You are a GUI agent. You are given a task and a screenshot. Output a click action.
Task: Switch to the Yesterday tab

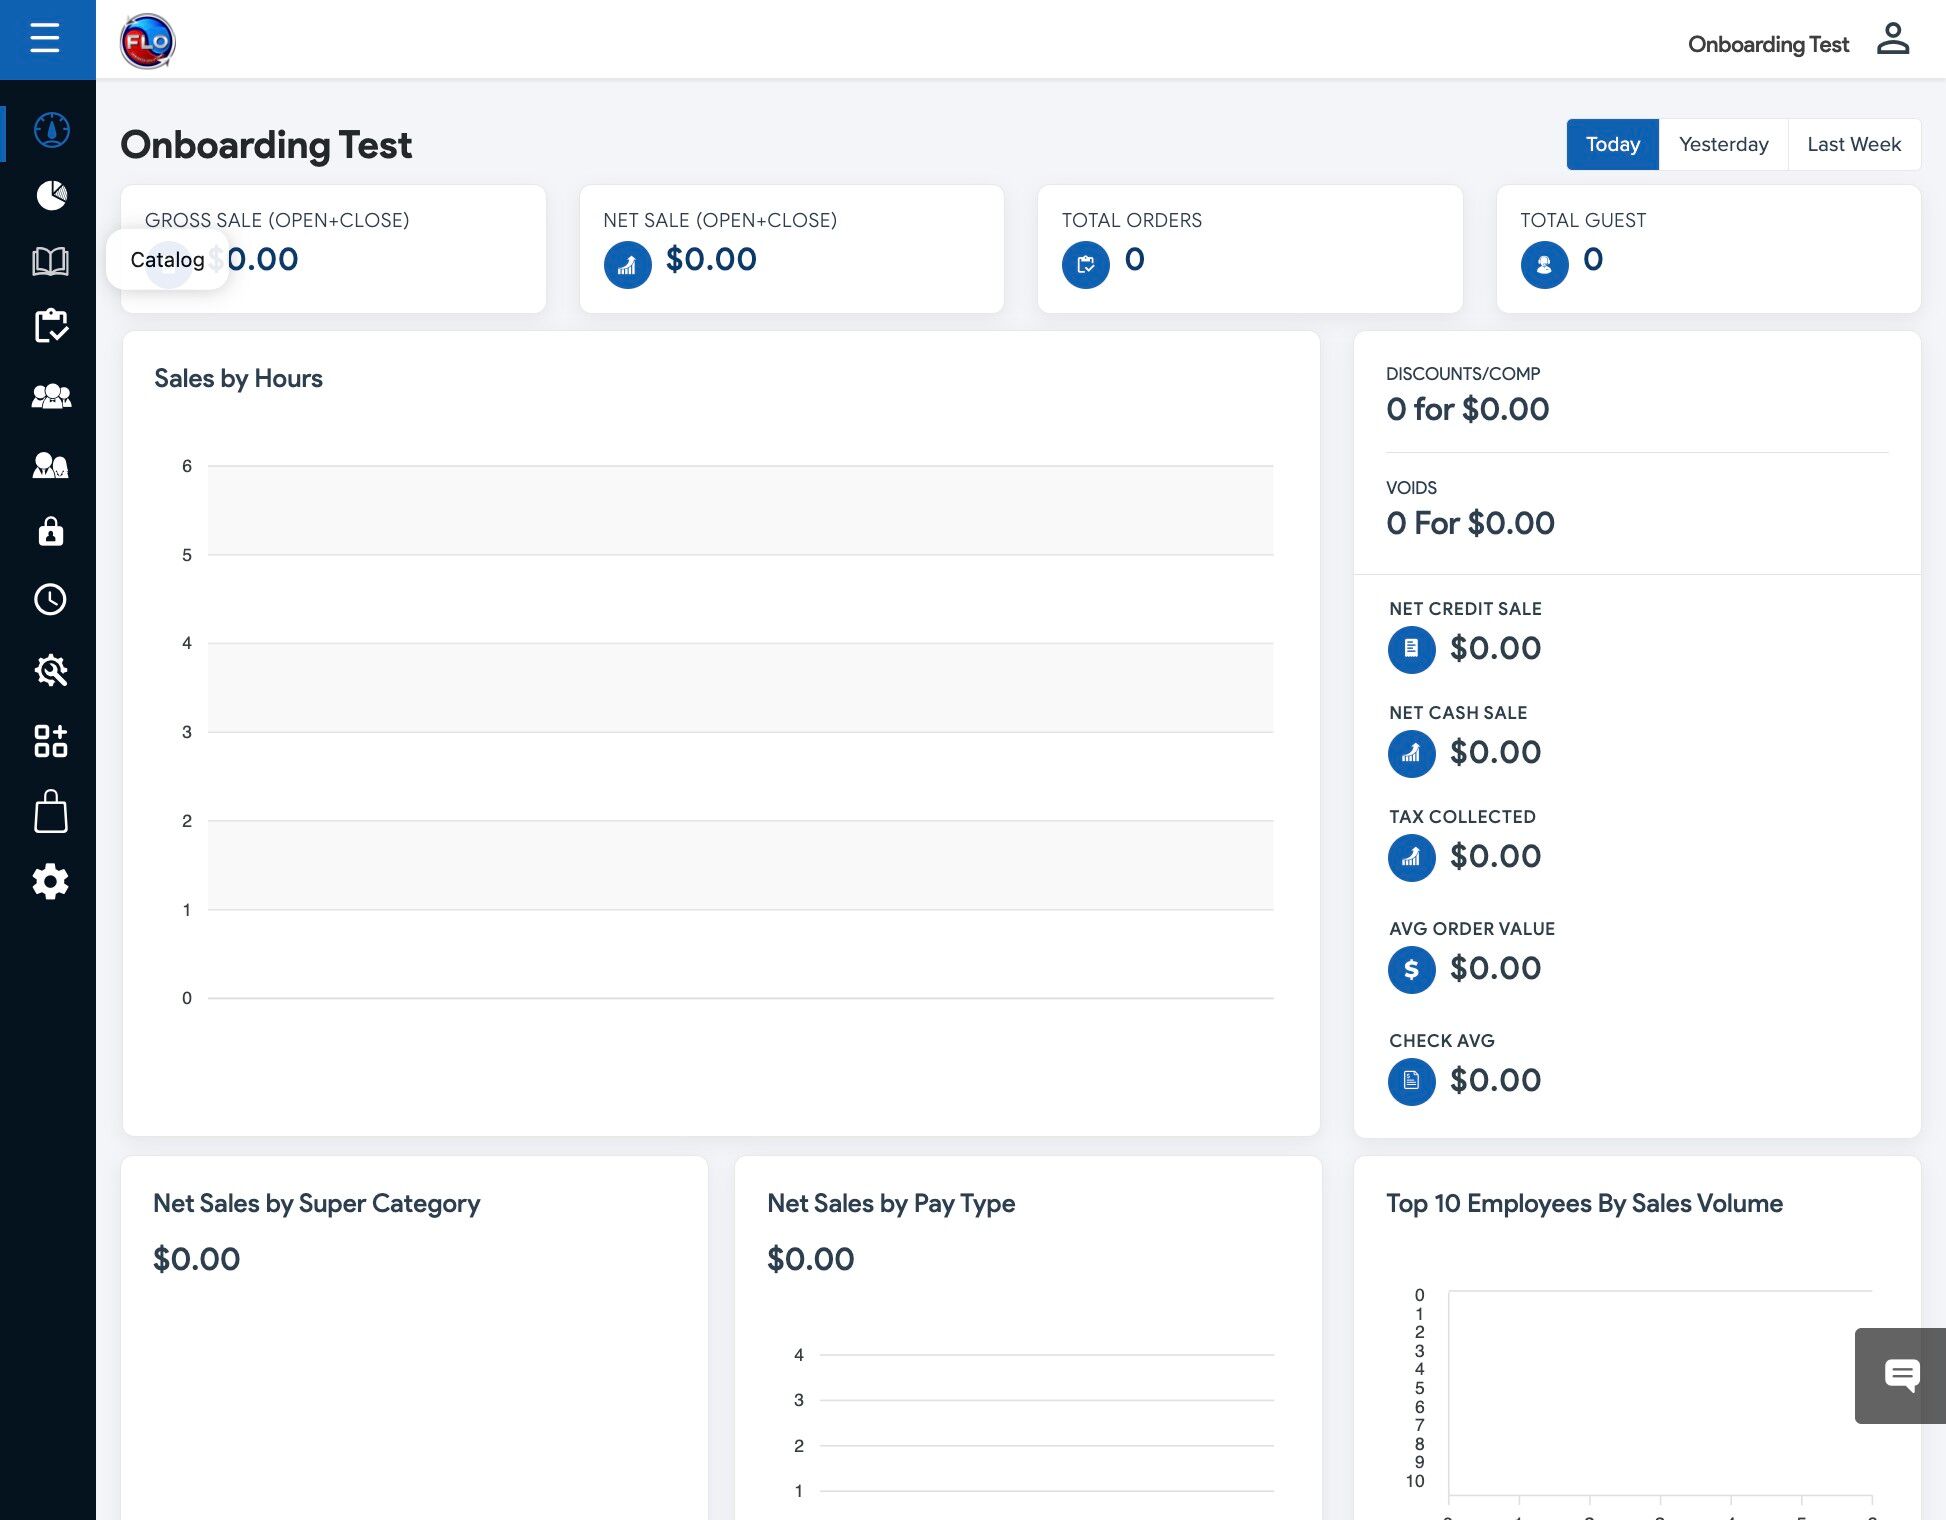(x=1723, y=144)
